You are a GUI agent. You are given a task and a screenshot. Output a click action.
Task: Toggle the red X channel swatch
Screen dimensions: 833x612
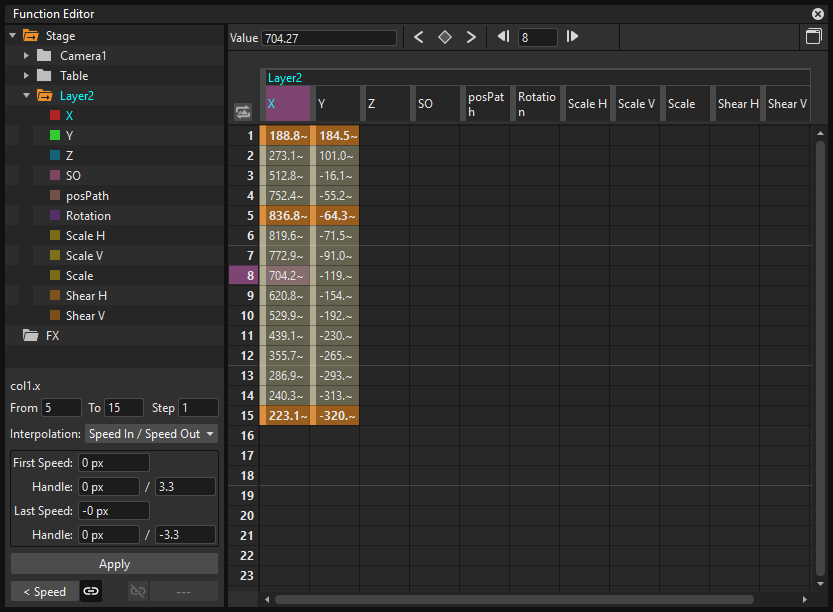pyautogui.click(x=55, y=115)
